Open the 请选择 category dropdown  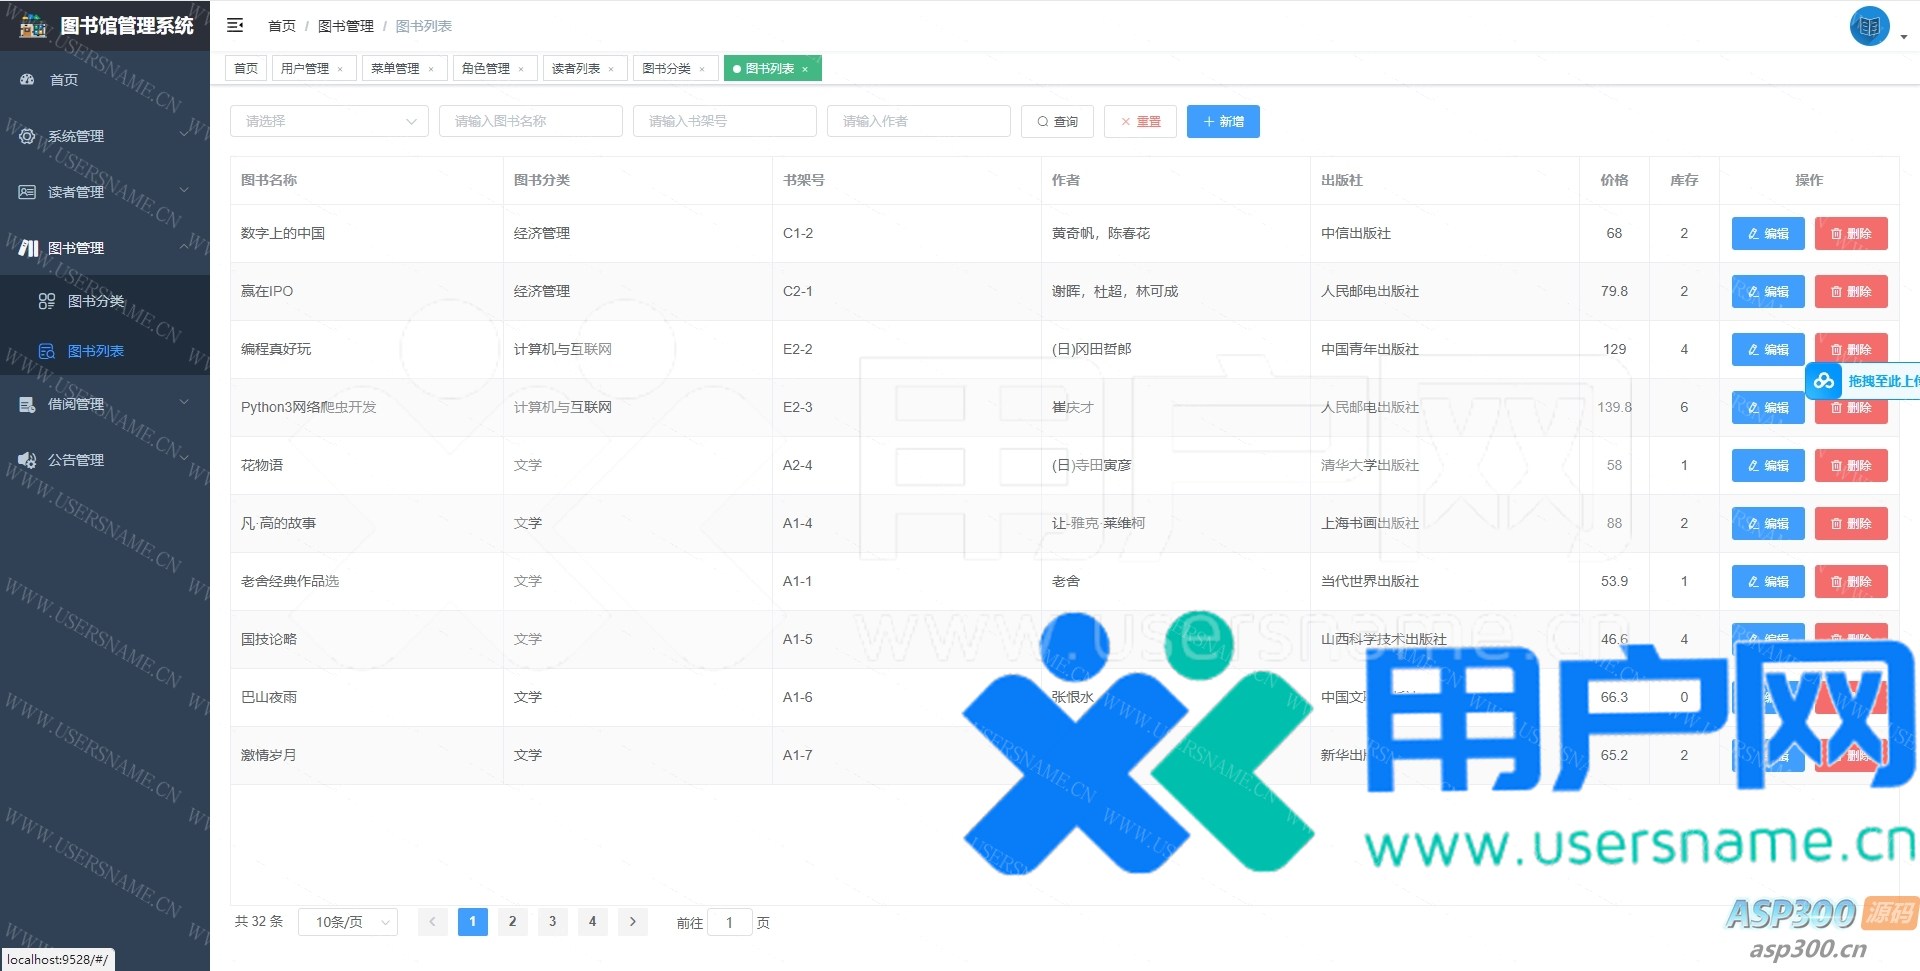[329, 121]
